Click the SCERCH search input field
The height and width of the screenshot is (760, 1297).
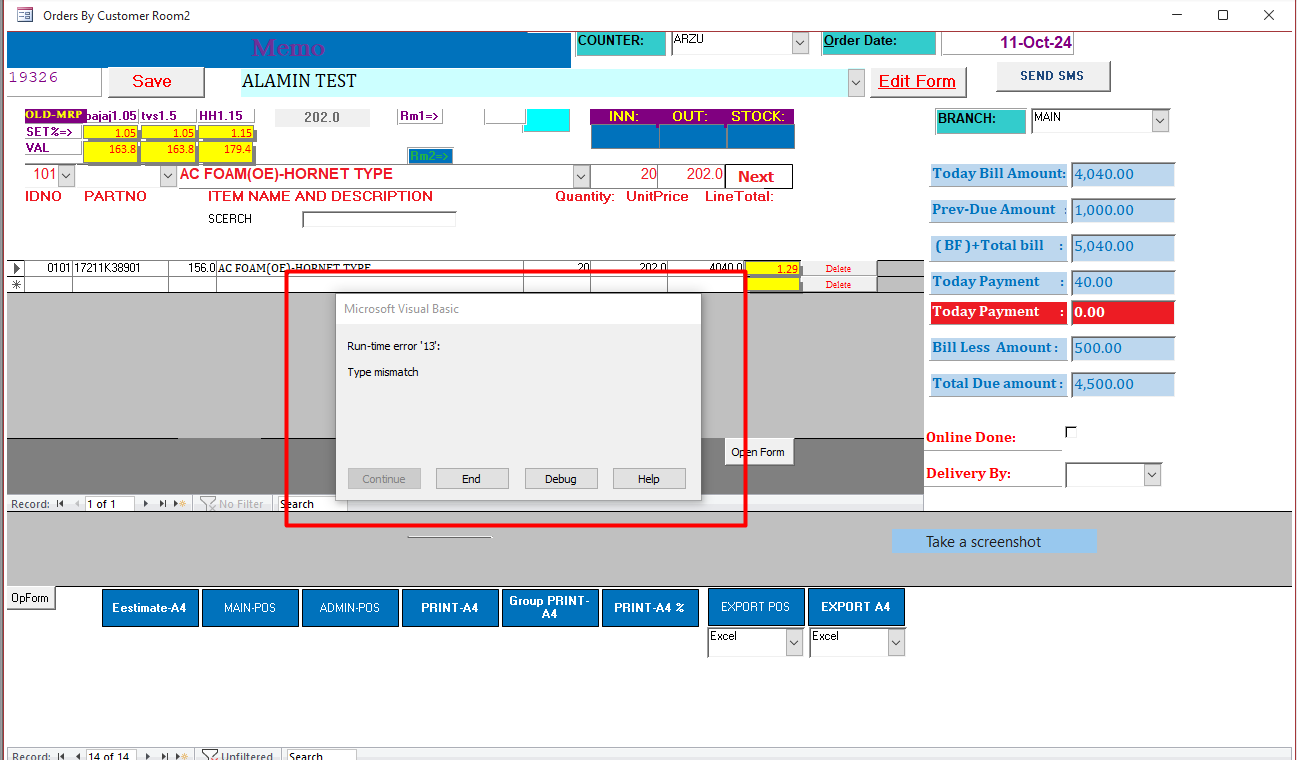(x=379, y=219)
